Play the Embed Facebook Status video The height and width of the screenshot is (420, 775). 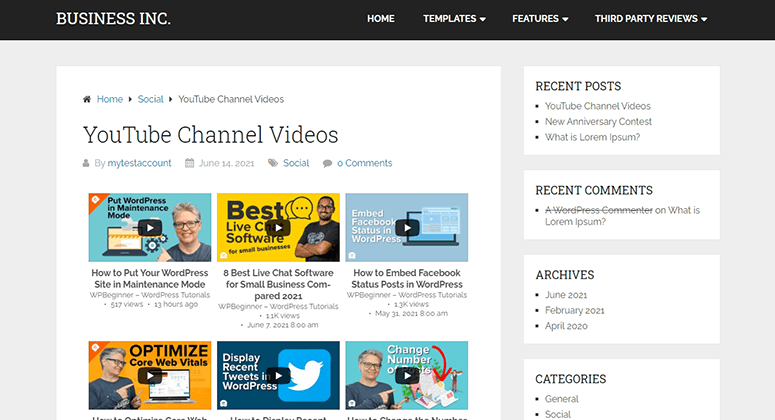click(x=407, y=228)
